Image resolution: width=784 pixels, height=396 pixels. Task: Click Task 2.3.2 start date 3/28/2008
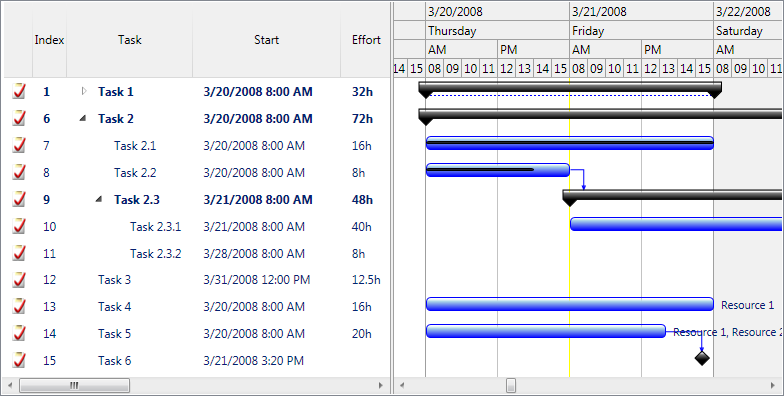tap(254, 254)
